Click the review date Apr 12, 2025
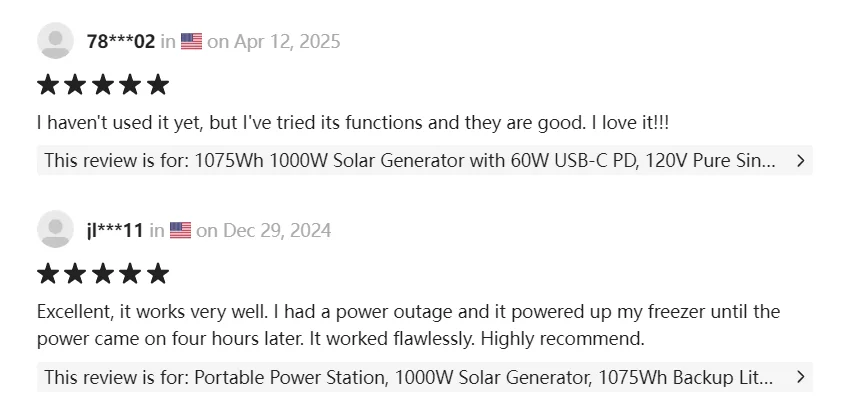 [x=287, y=42]
